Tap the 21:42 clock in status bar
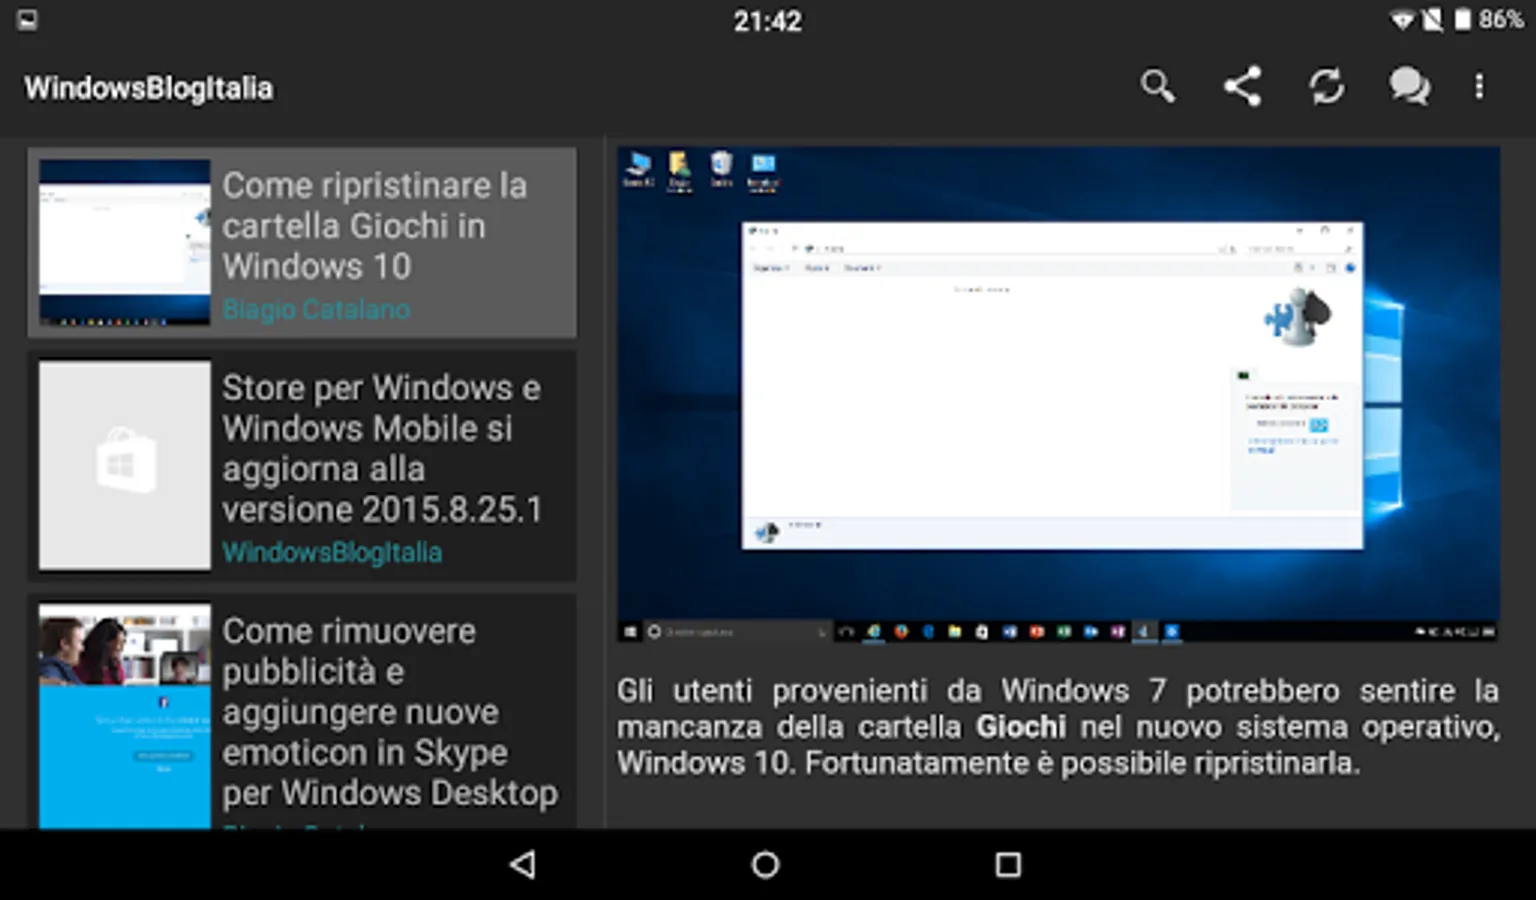 (768, 21)
